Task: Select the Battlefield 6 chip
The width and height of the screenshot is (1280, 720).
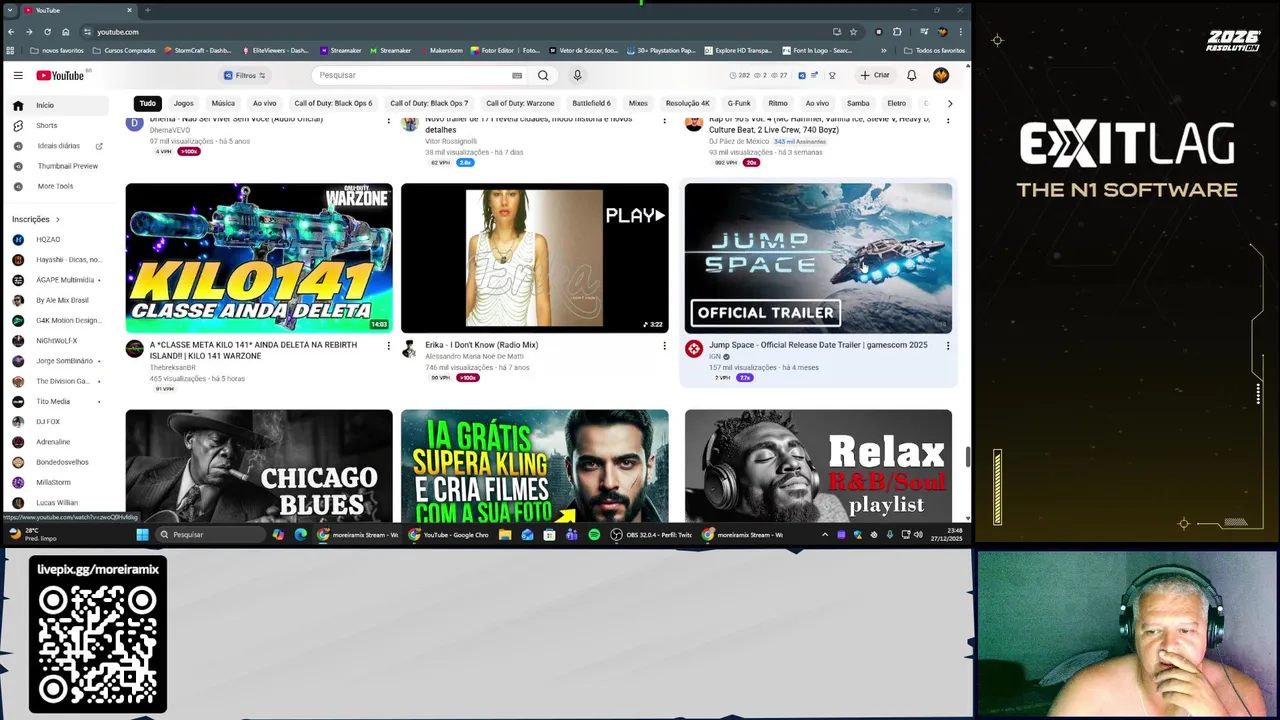Action: (x=591, y=103)
